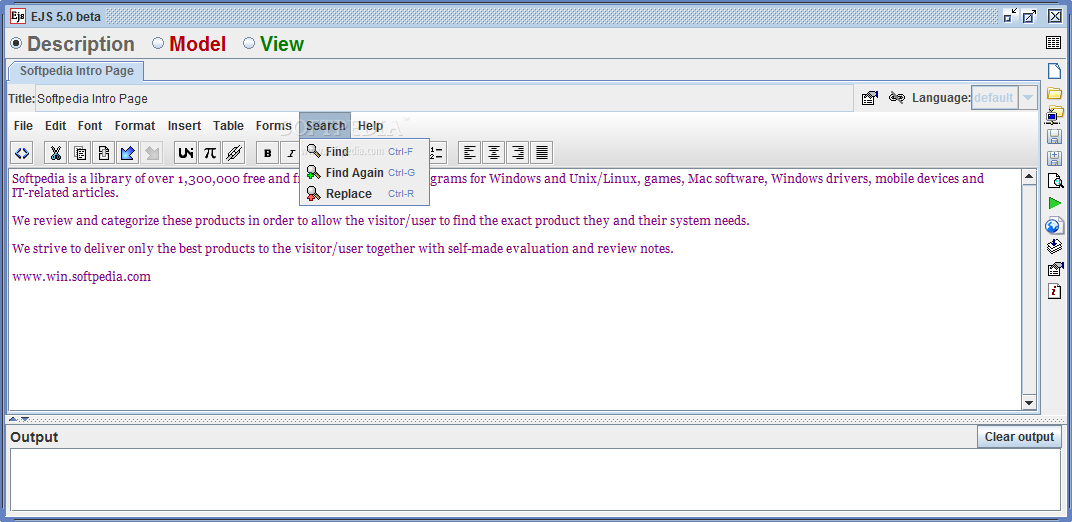Click the Clear output button
The height and width of the screenshot is (522, 1072).
click(1019, 437)
